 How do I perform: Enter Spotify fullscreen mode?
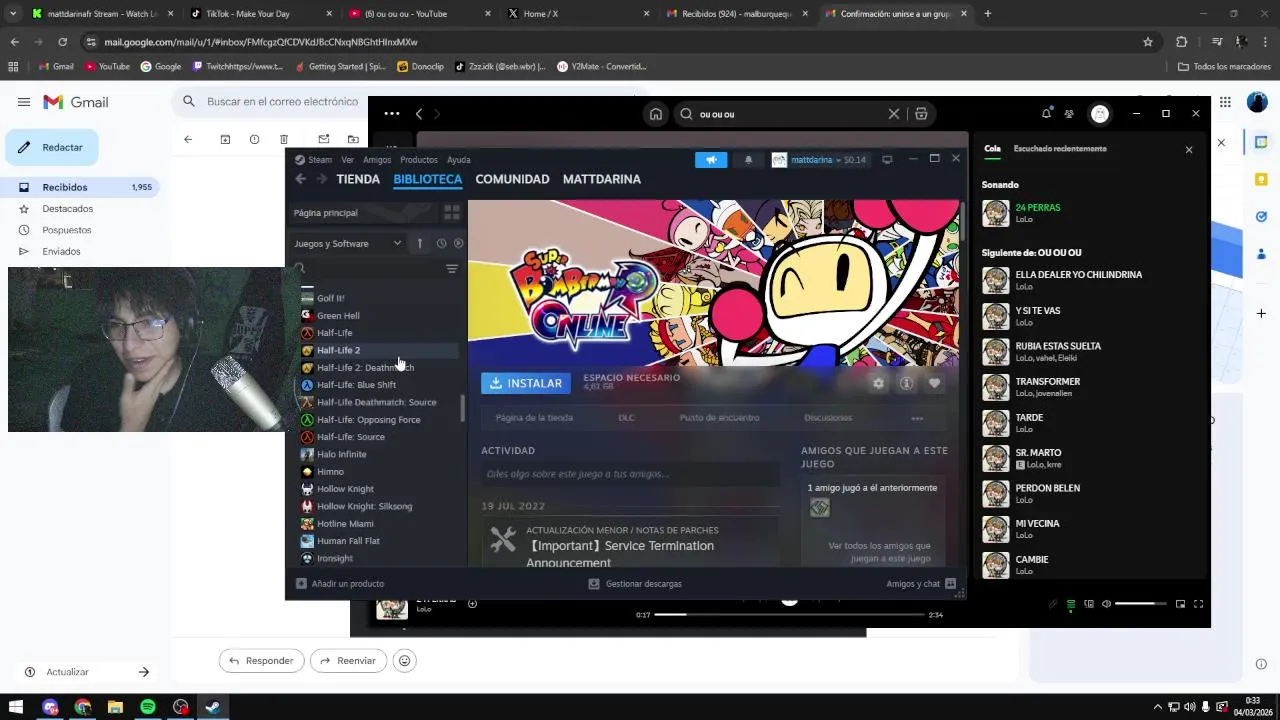pyautogui.click(x=1198, y=604)
